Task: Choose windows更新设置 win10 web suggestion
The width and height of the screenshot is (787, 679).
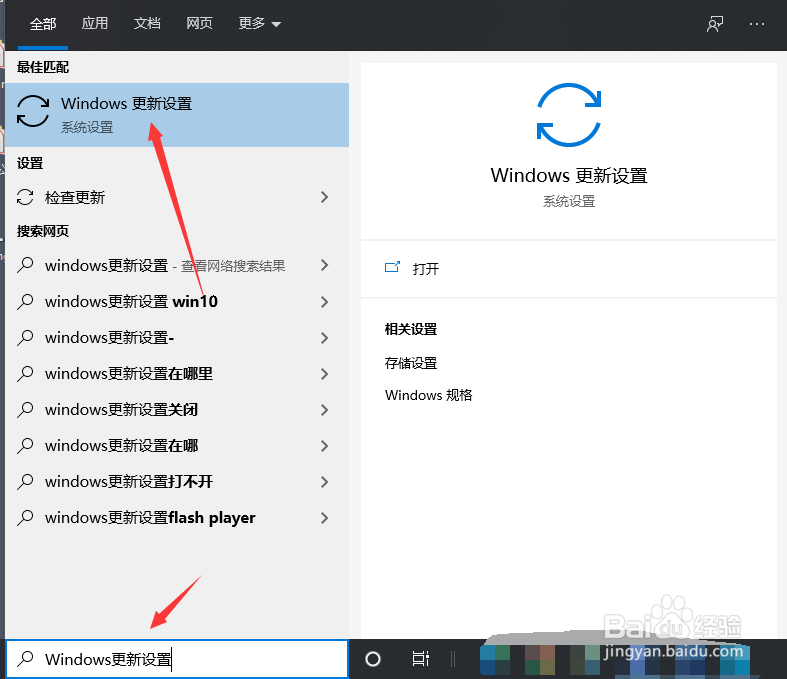Action: [x=177, y=302]
